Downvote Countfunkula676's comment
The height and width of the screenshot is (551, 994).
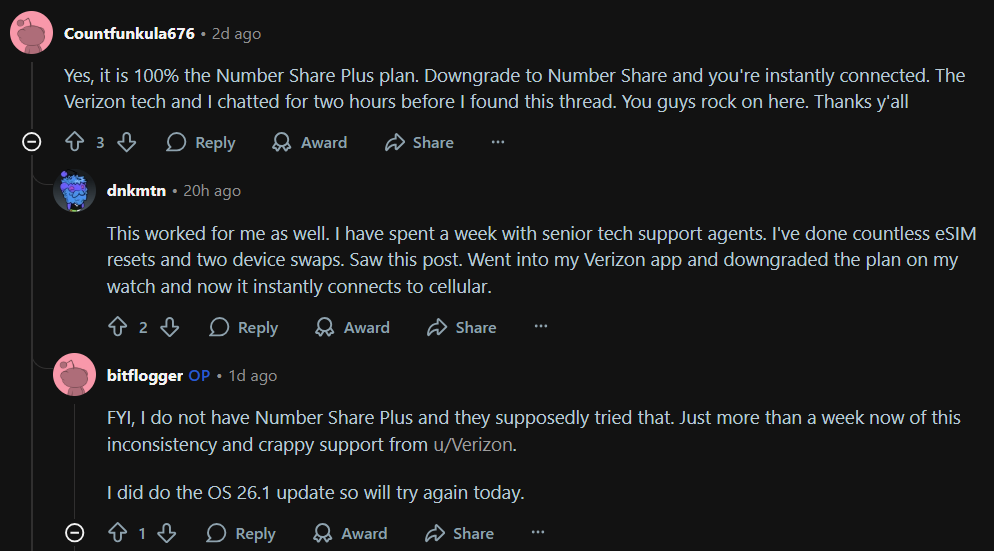coord(126,143)
